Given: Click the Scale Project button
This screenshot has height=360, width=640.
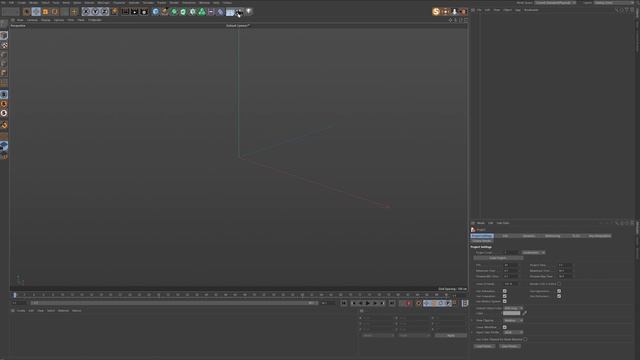Looking at the screenshot, I should (498, 258).
